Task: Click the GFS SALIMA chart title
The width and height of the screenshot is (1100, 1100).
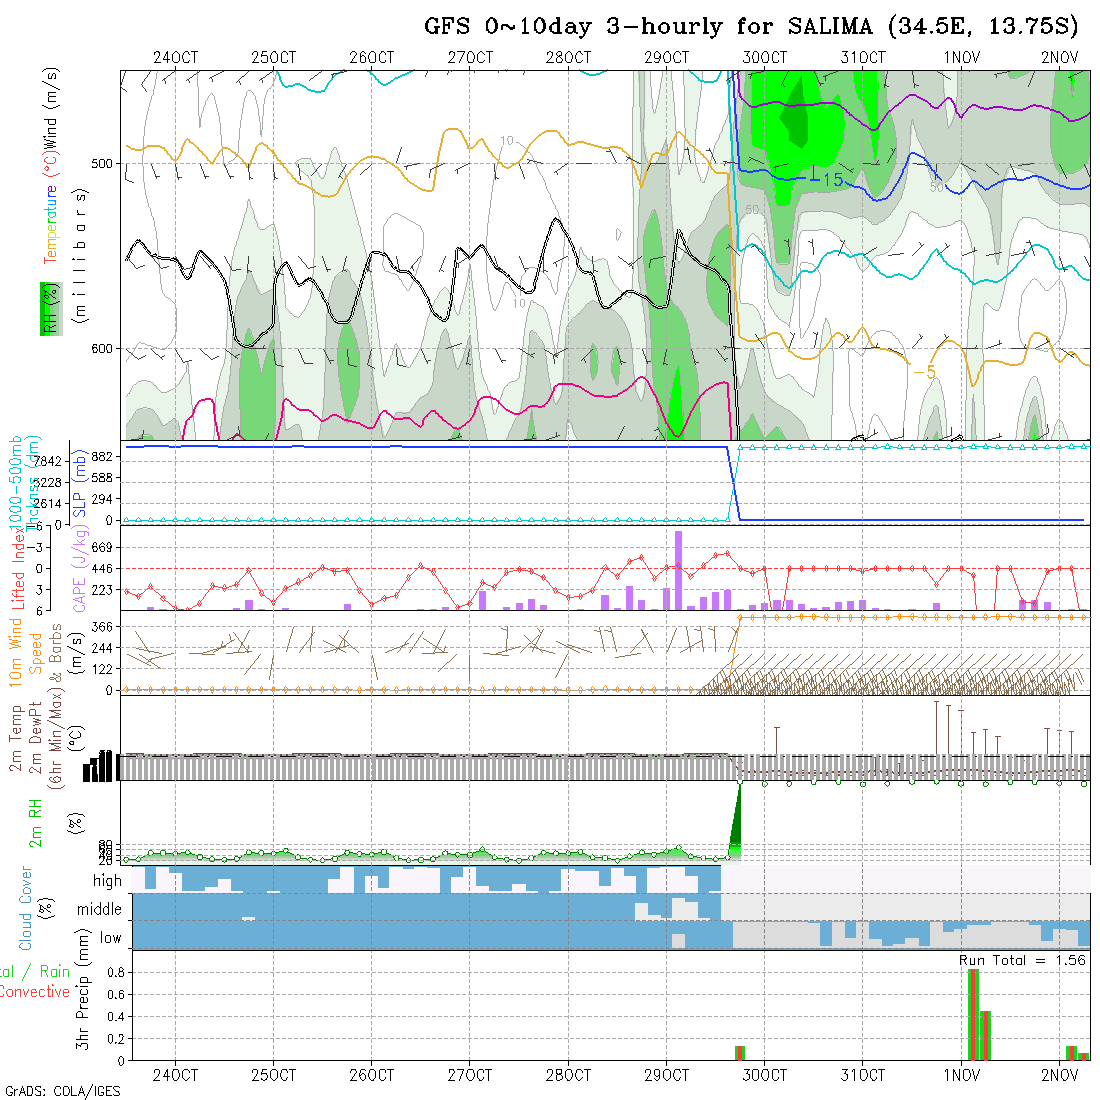Action: point(751,27)
